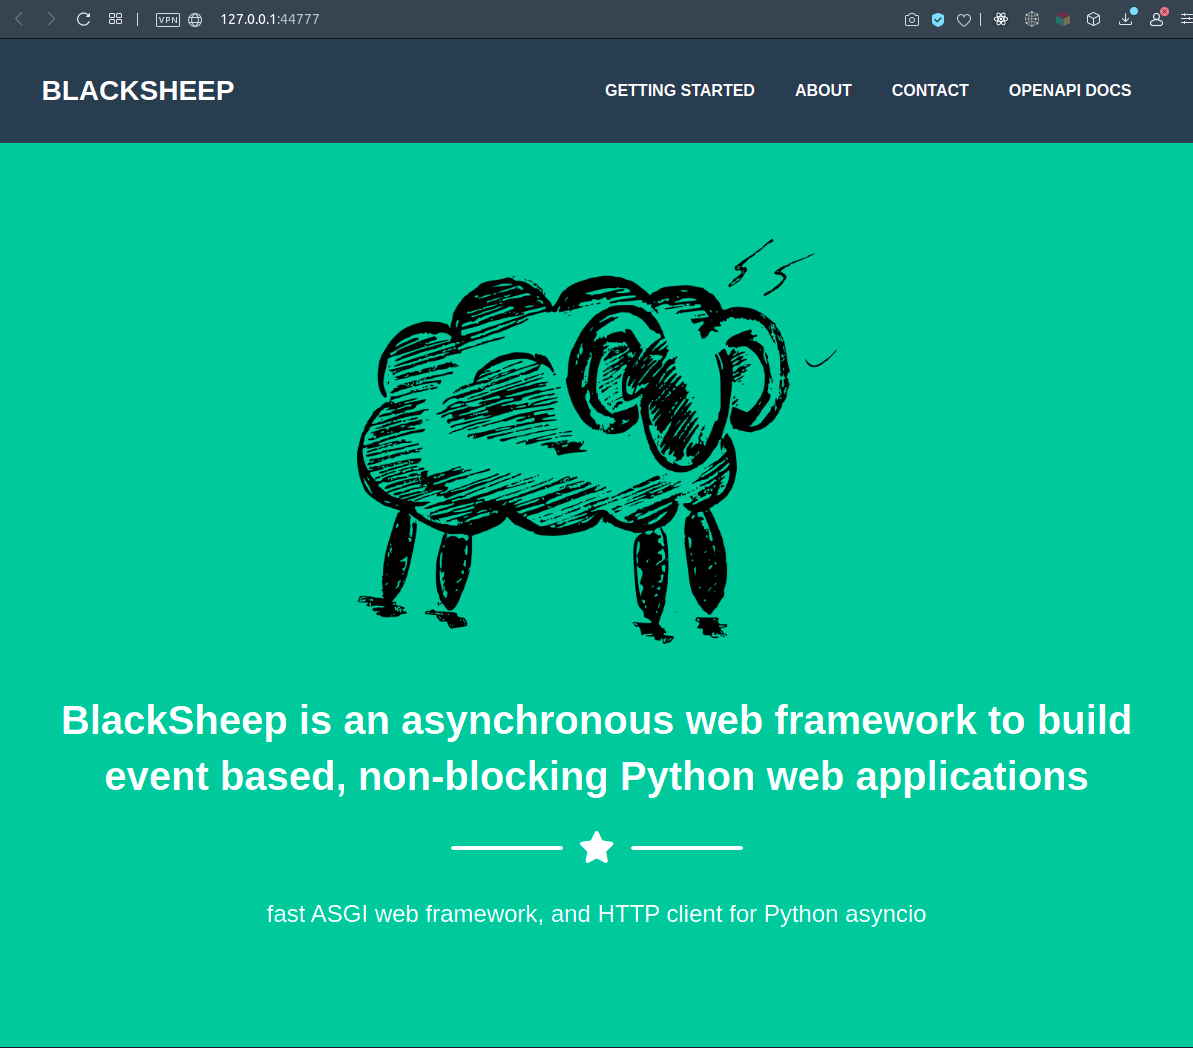Image resolution: width=1193 pixels, height=1048 pixels.
Task: Go back using the browser back arrow
Action: 19,19
